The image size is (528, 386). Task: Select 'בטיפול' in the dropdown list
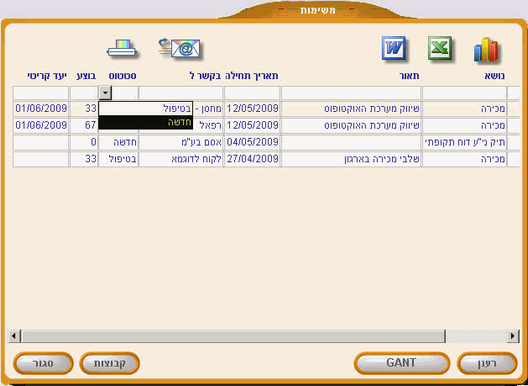tap(145, 108)
